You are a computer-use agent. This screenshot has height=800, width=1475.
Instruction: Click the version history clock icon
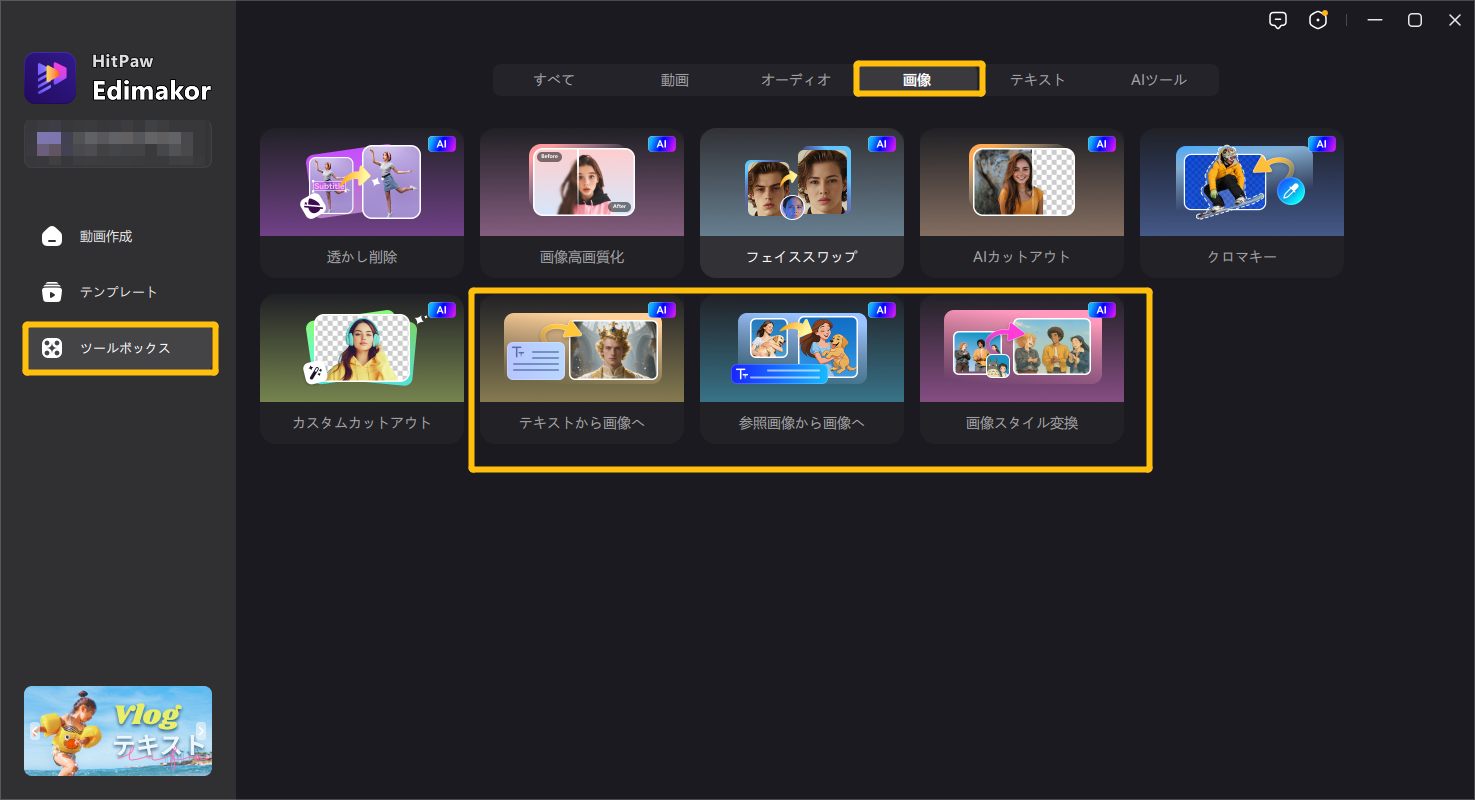[x=1317, y=19]
